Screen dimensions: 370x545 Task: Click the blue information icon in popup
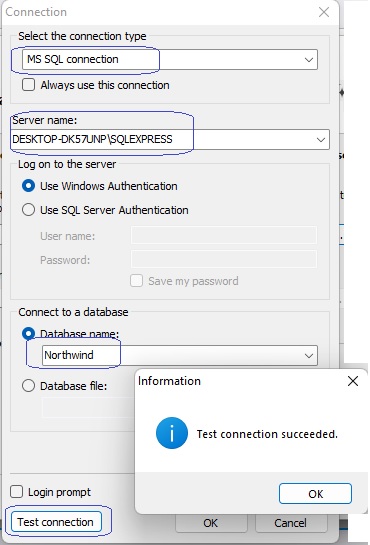(172, 433)
